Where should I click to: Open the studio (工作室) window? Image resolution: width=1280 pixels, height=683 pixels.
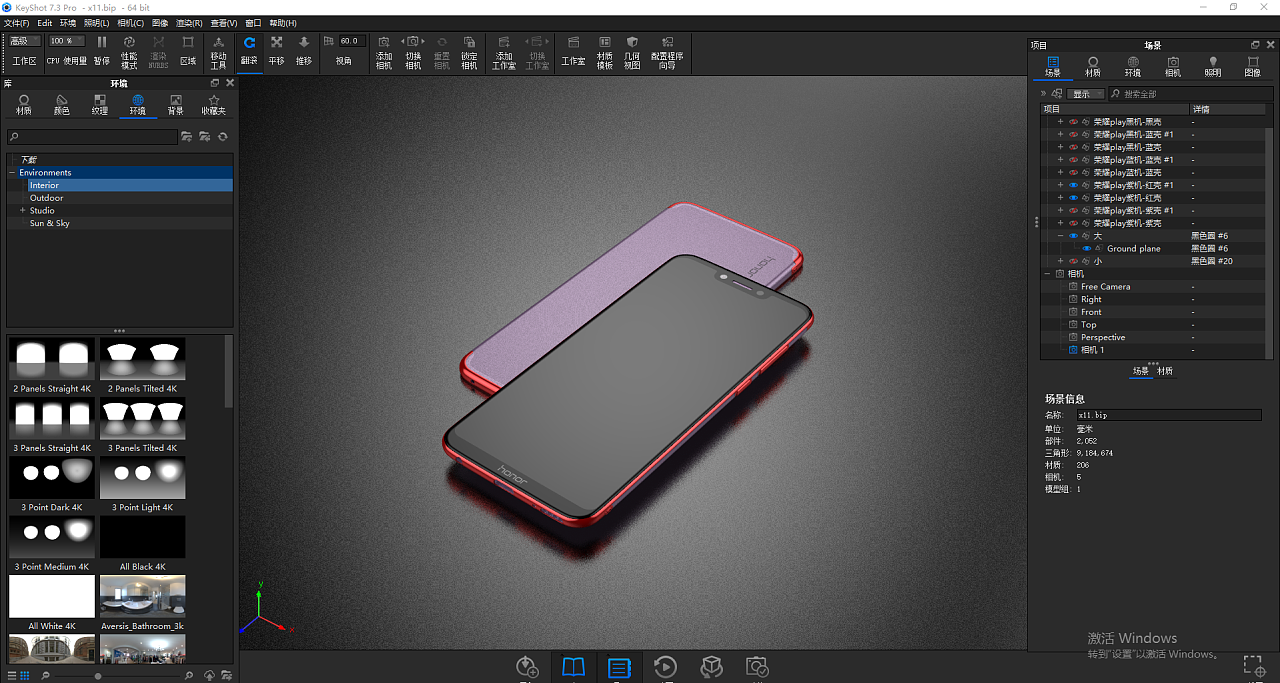click(x=573, y=49)
